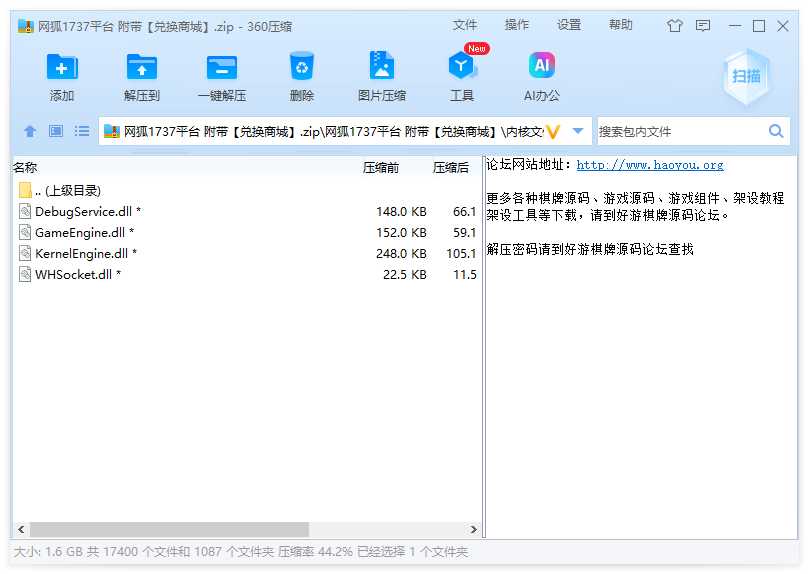Click the search magnifier icon

[x=776, y=131]
